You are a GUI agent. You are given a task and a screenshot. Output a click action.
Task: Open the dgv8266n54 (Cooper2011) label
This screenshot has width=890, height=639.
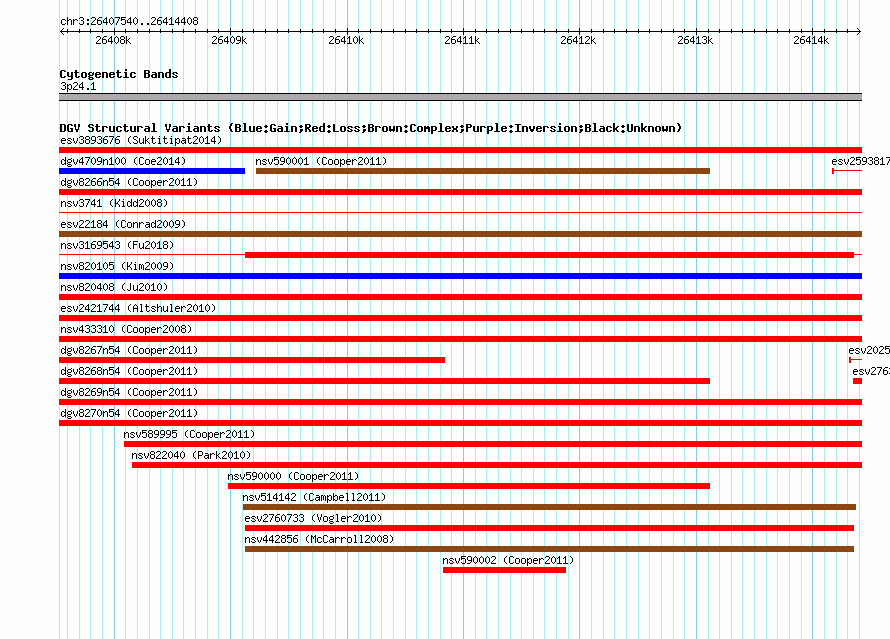click(129, 182)
